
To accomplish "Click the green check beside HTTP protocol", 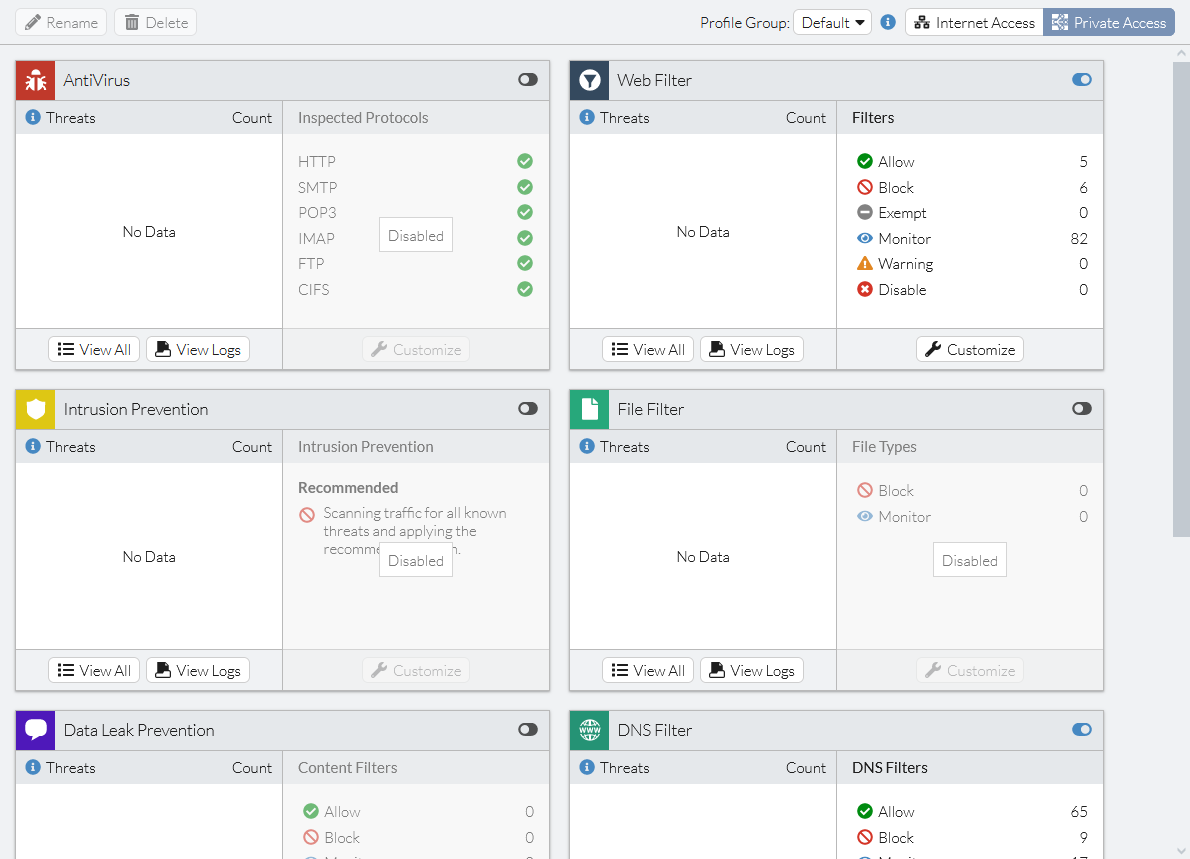I will click(x=524, y=161).
